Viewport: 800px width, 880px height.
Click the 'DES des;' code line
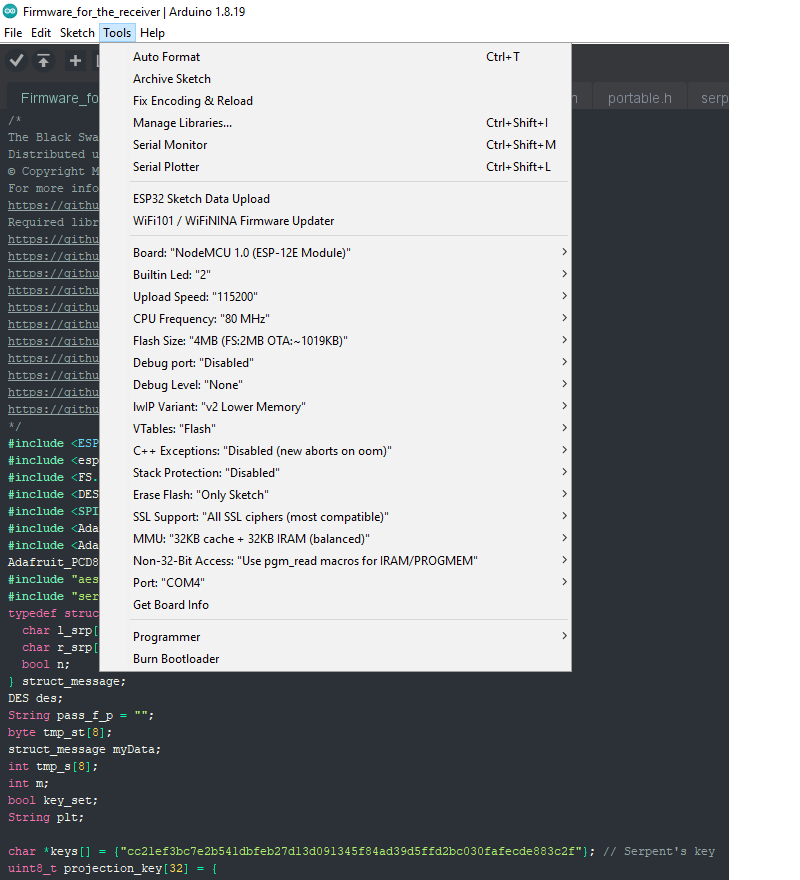coord(35,698)
